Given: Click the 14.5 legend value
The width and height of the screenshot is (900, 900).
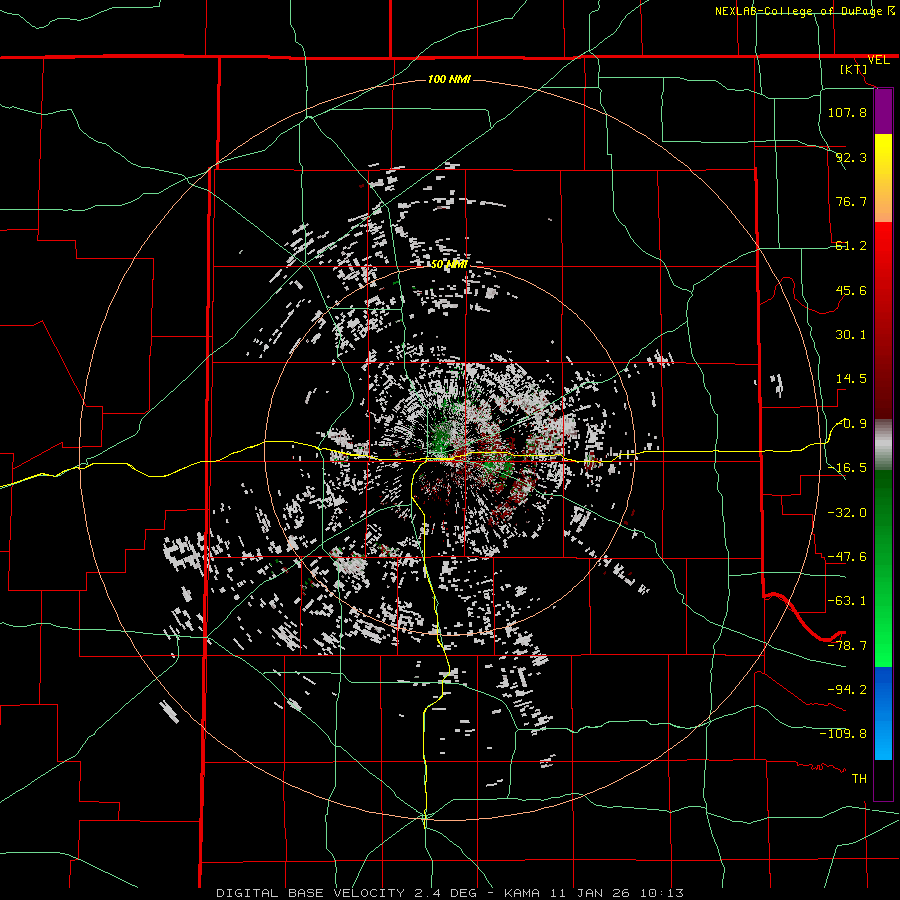Looking at the screenshot, I should click(x=851, y=379).
